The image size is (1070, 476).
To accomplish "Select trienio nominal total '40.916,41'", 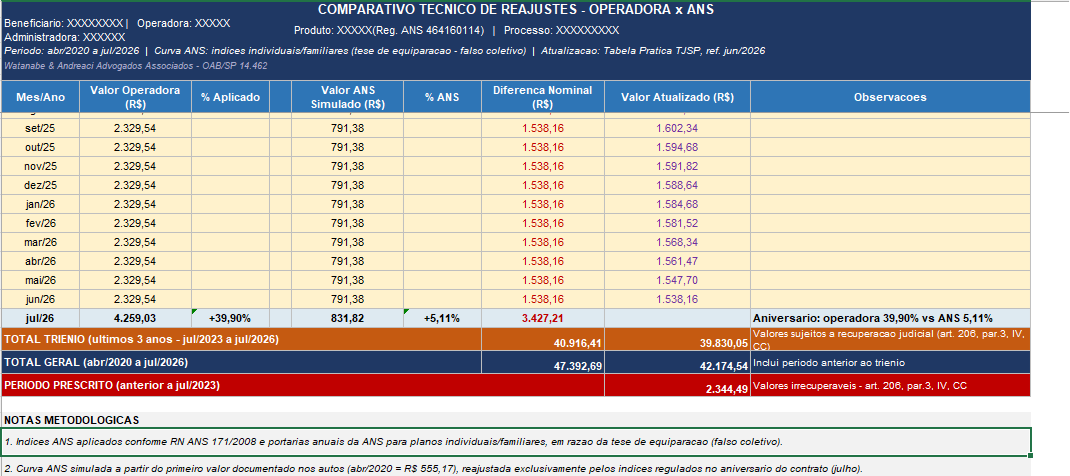I will (543, 339).
